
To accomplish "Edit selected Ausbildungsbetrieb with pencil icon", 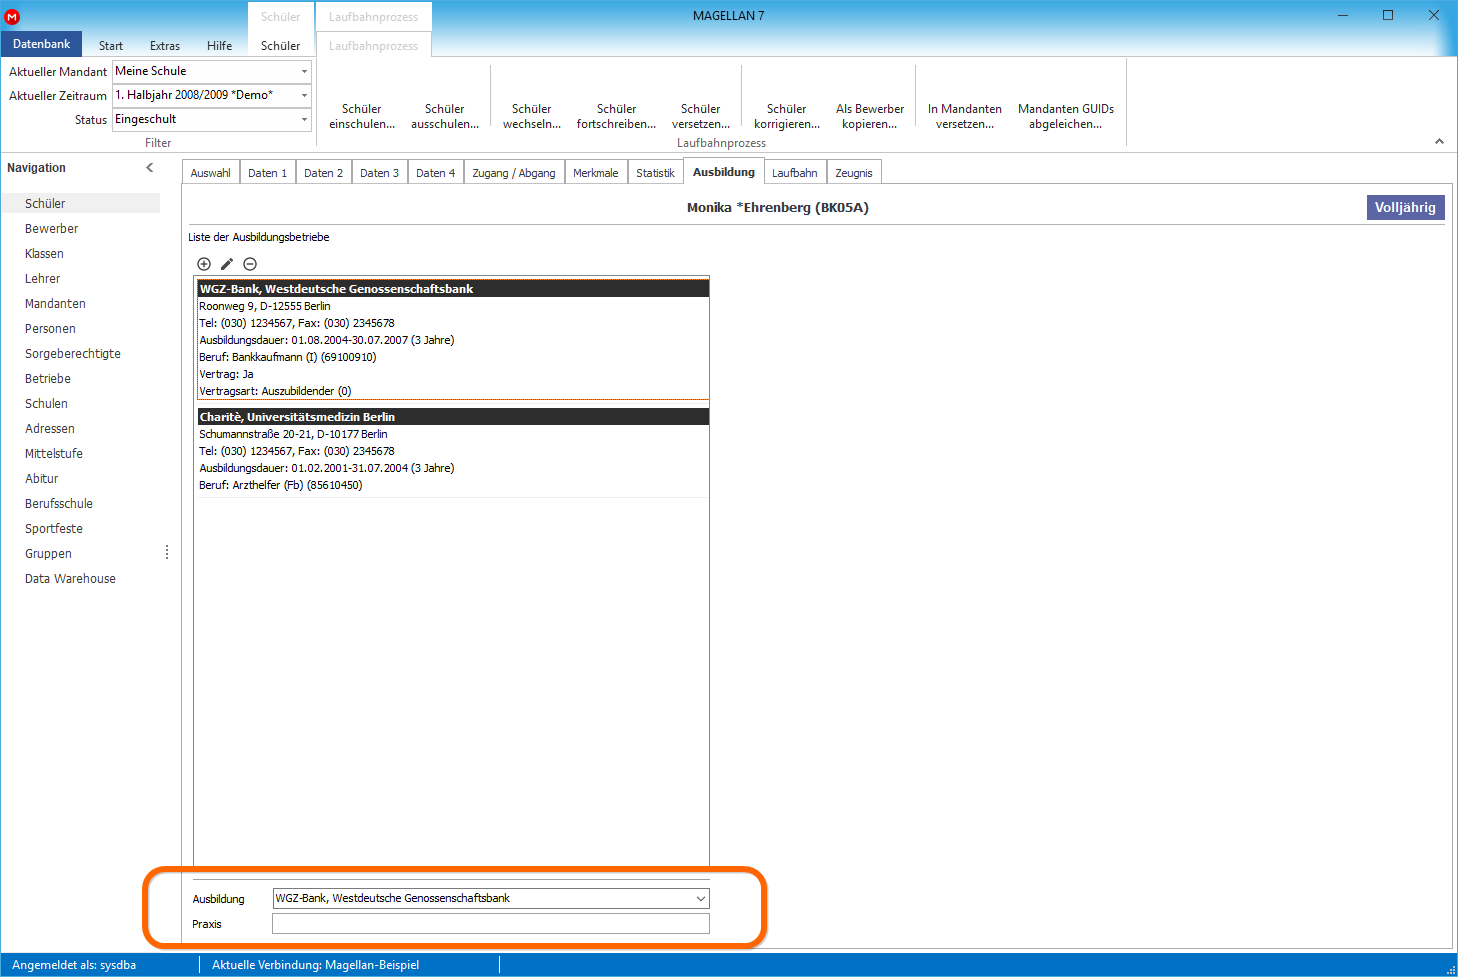I will pyautogui.click(x=227, y=264).
